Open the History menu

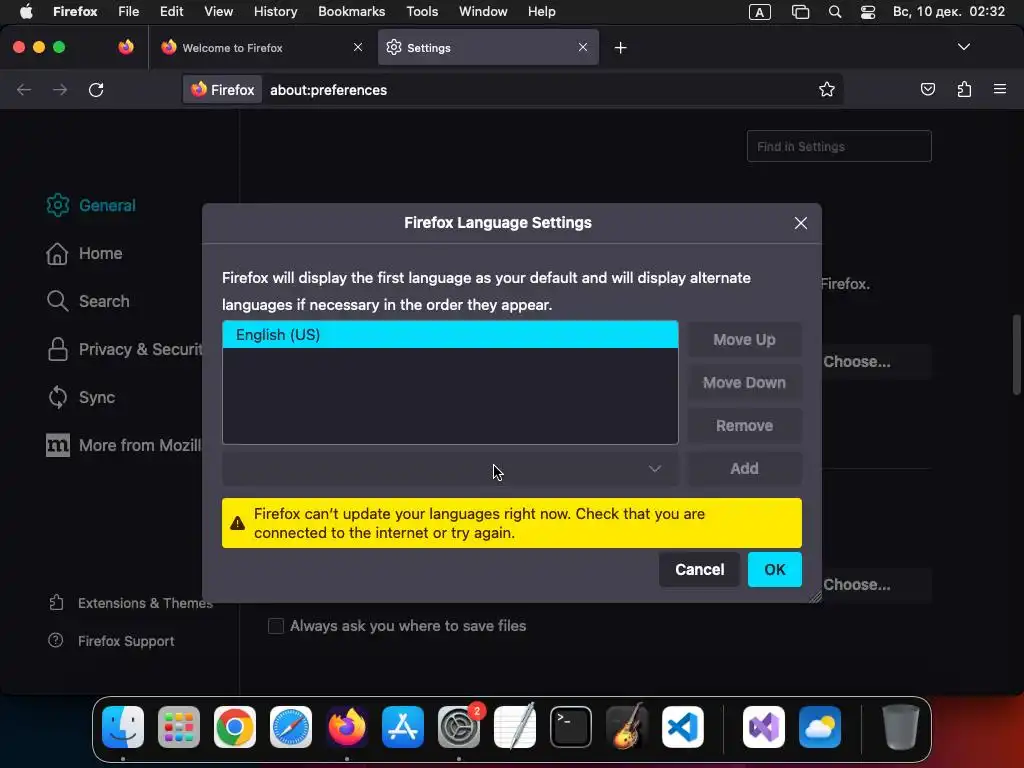coord(275,12)
